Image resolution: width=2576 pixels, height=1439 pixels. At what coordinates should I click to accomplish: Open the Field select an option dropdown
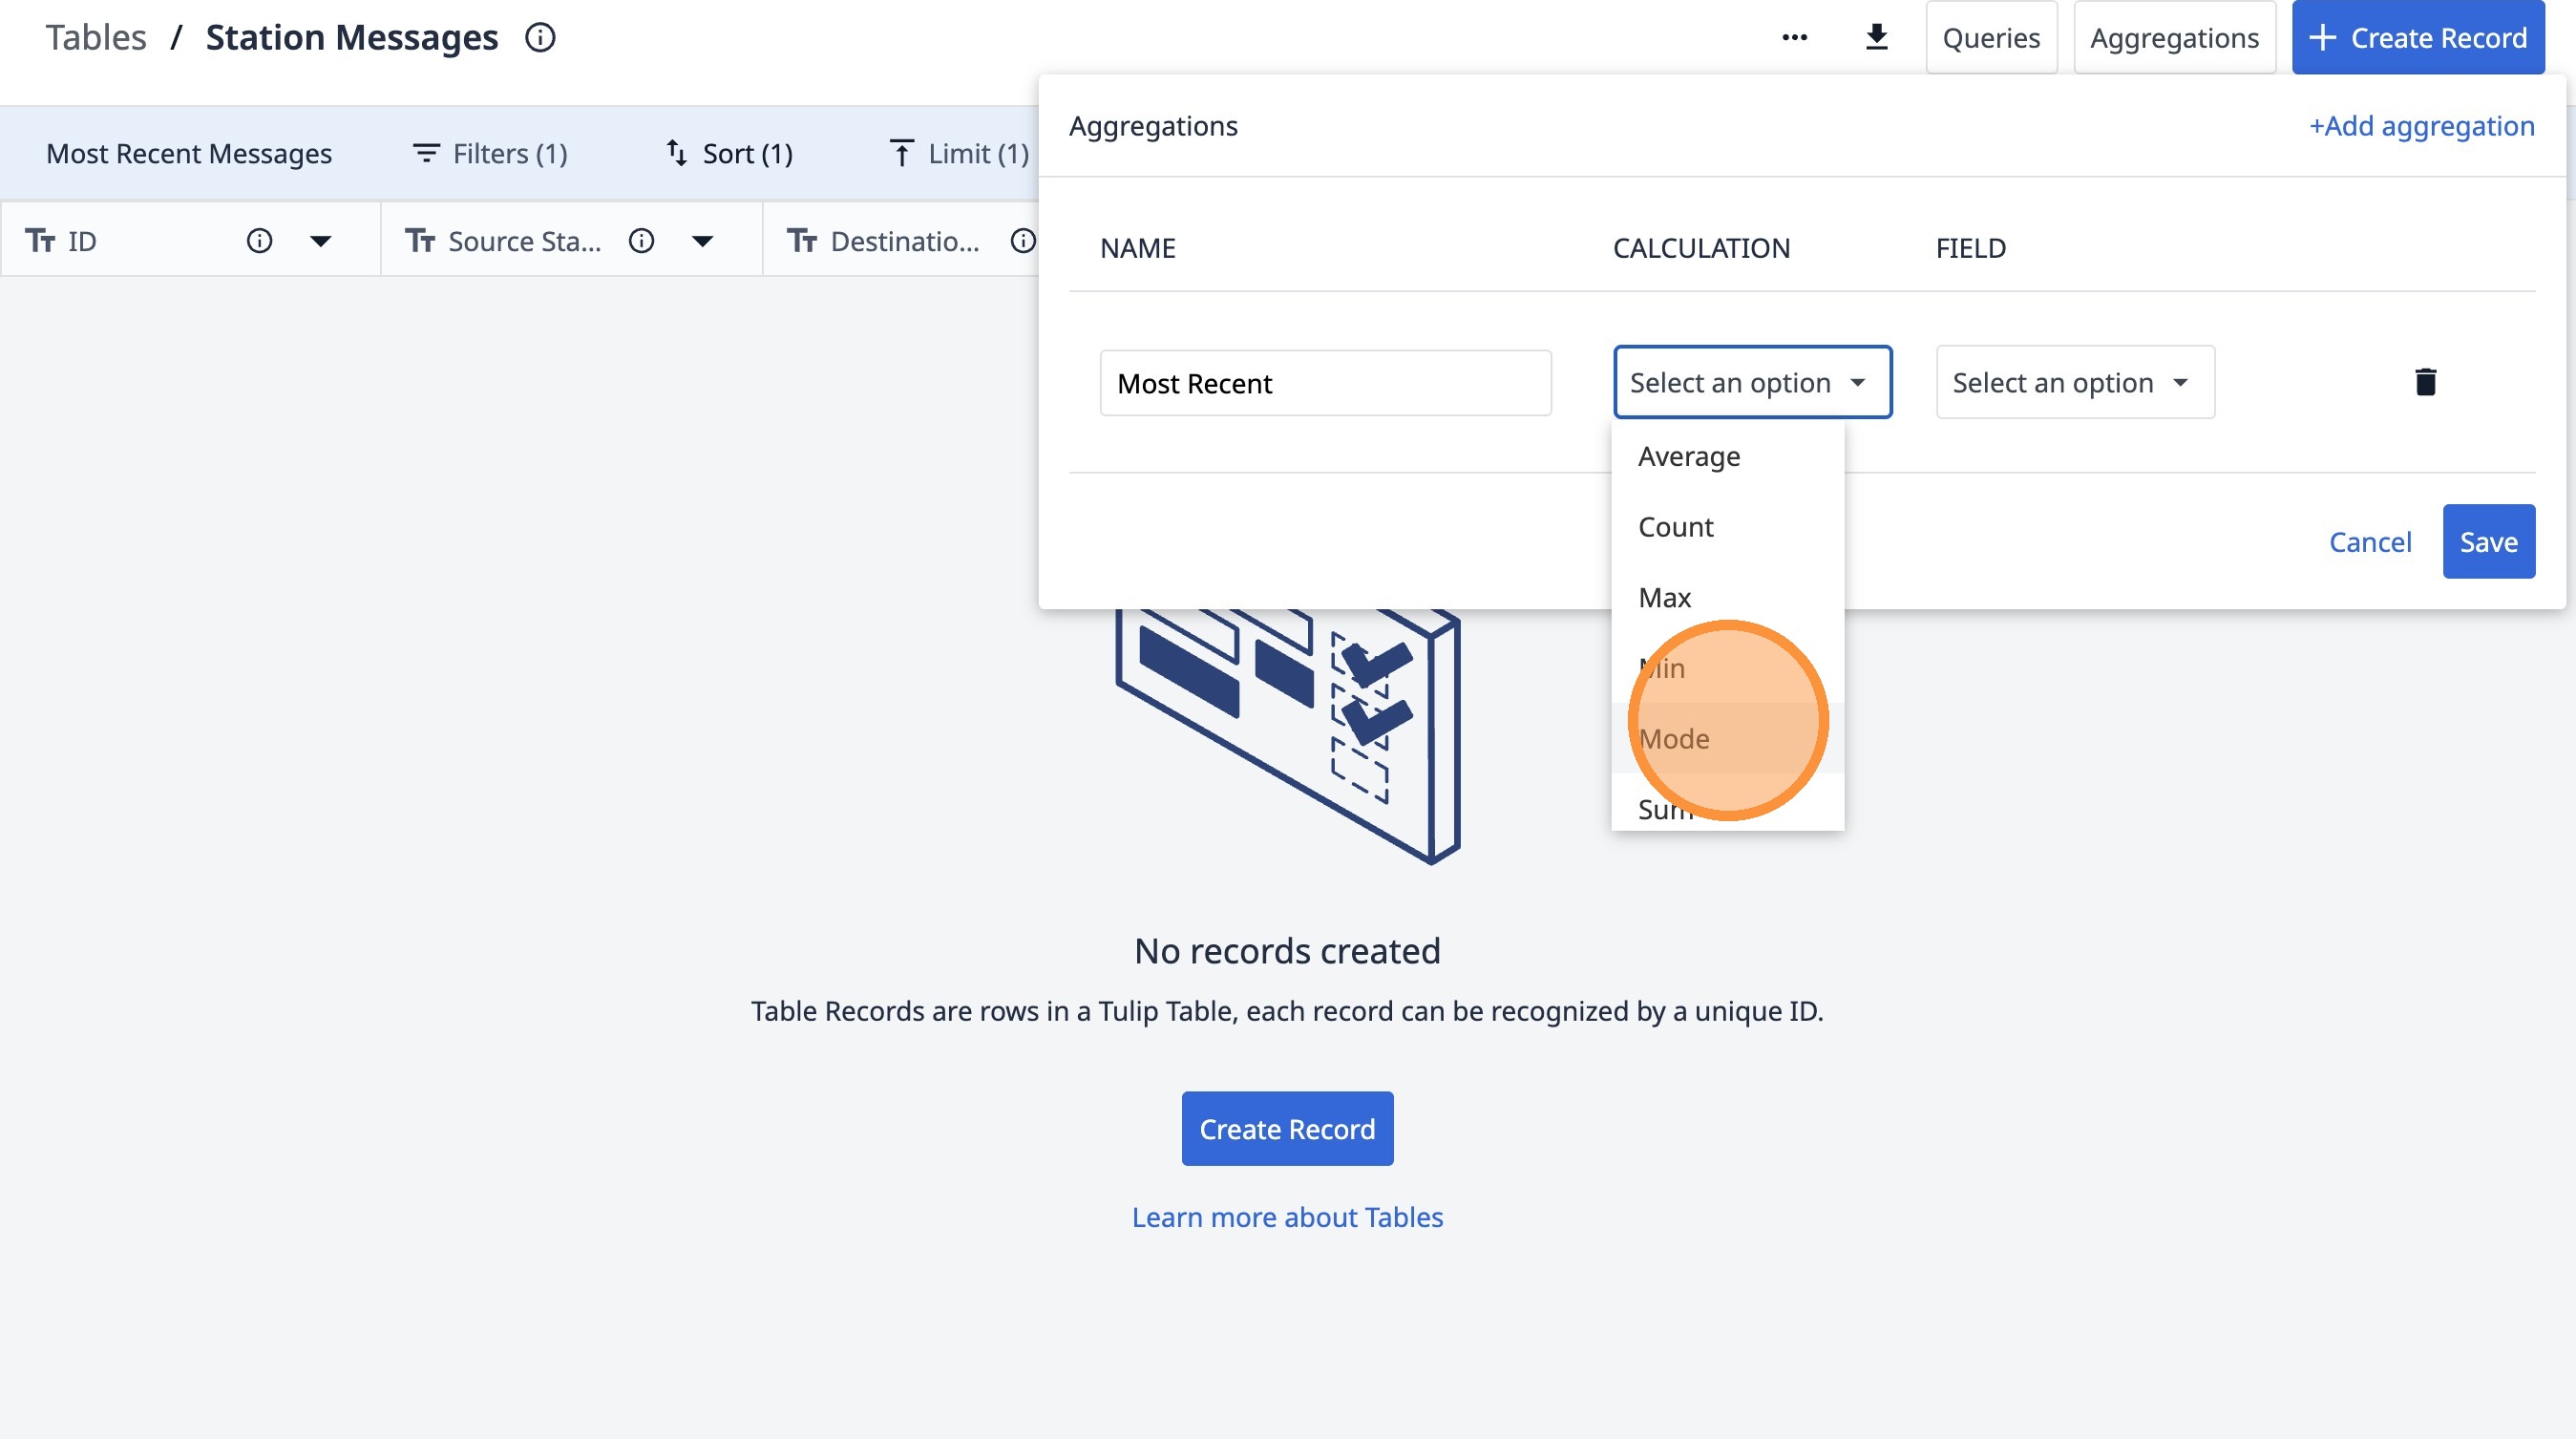pyautogui.click(x=2074, y=383)
